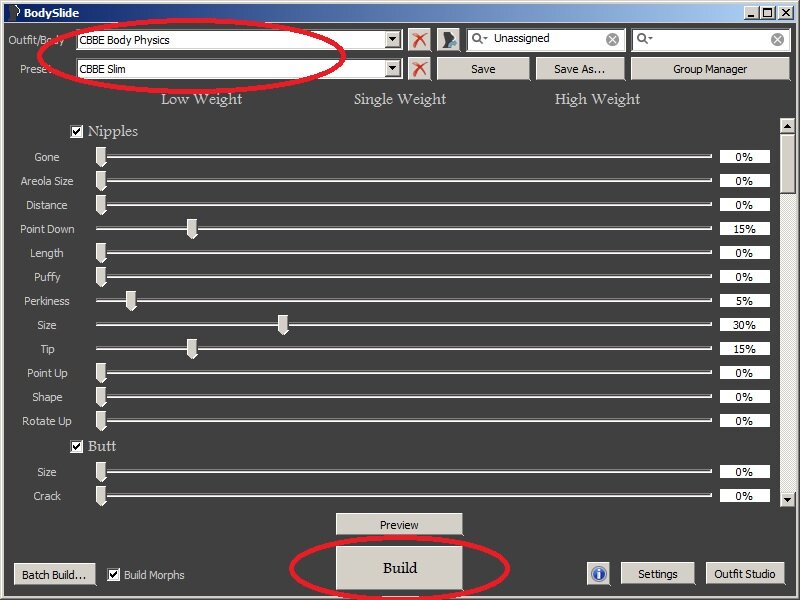Screen dimensions: 800x600
Task: Click the slider list scrollbar thumb
Action: pyautogui.click(x=787, y=163)
